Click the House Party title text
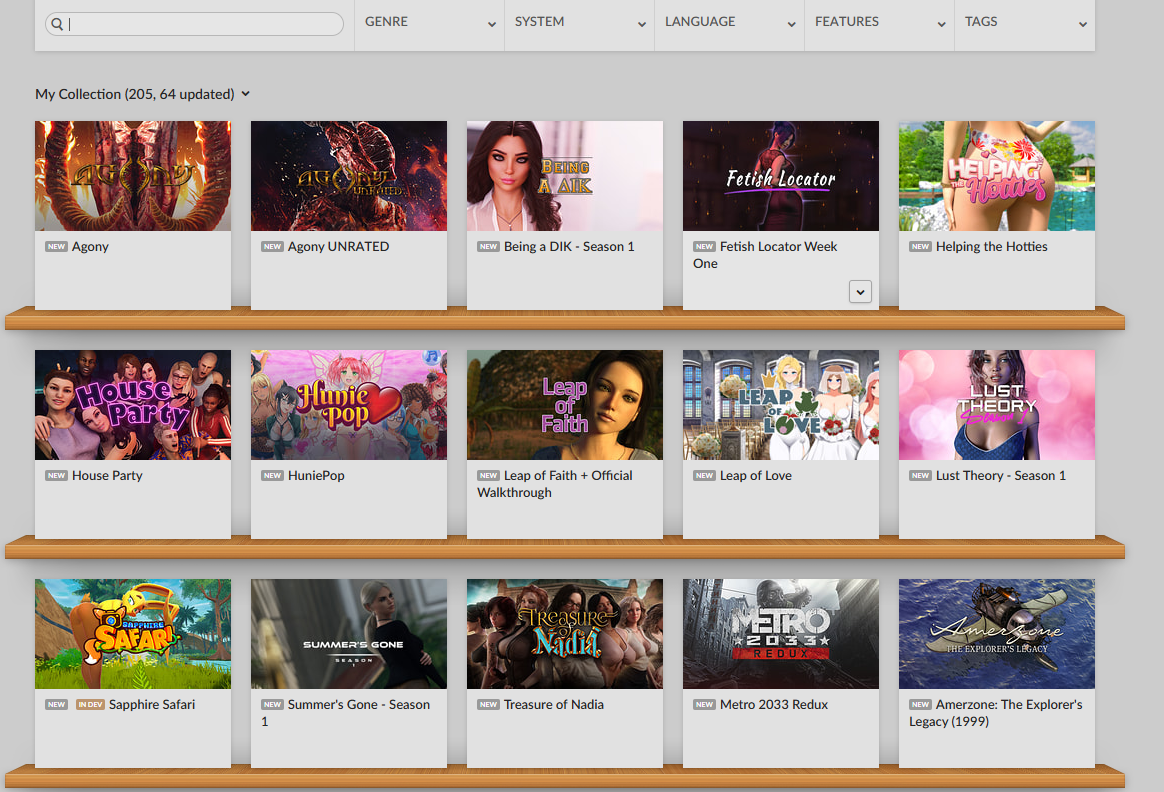Viewport: 1164px width, 792px height. point(107,475)
